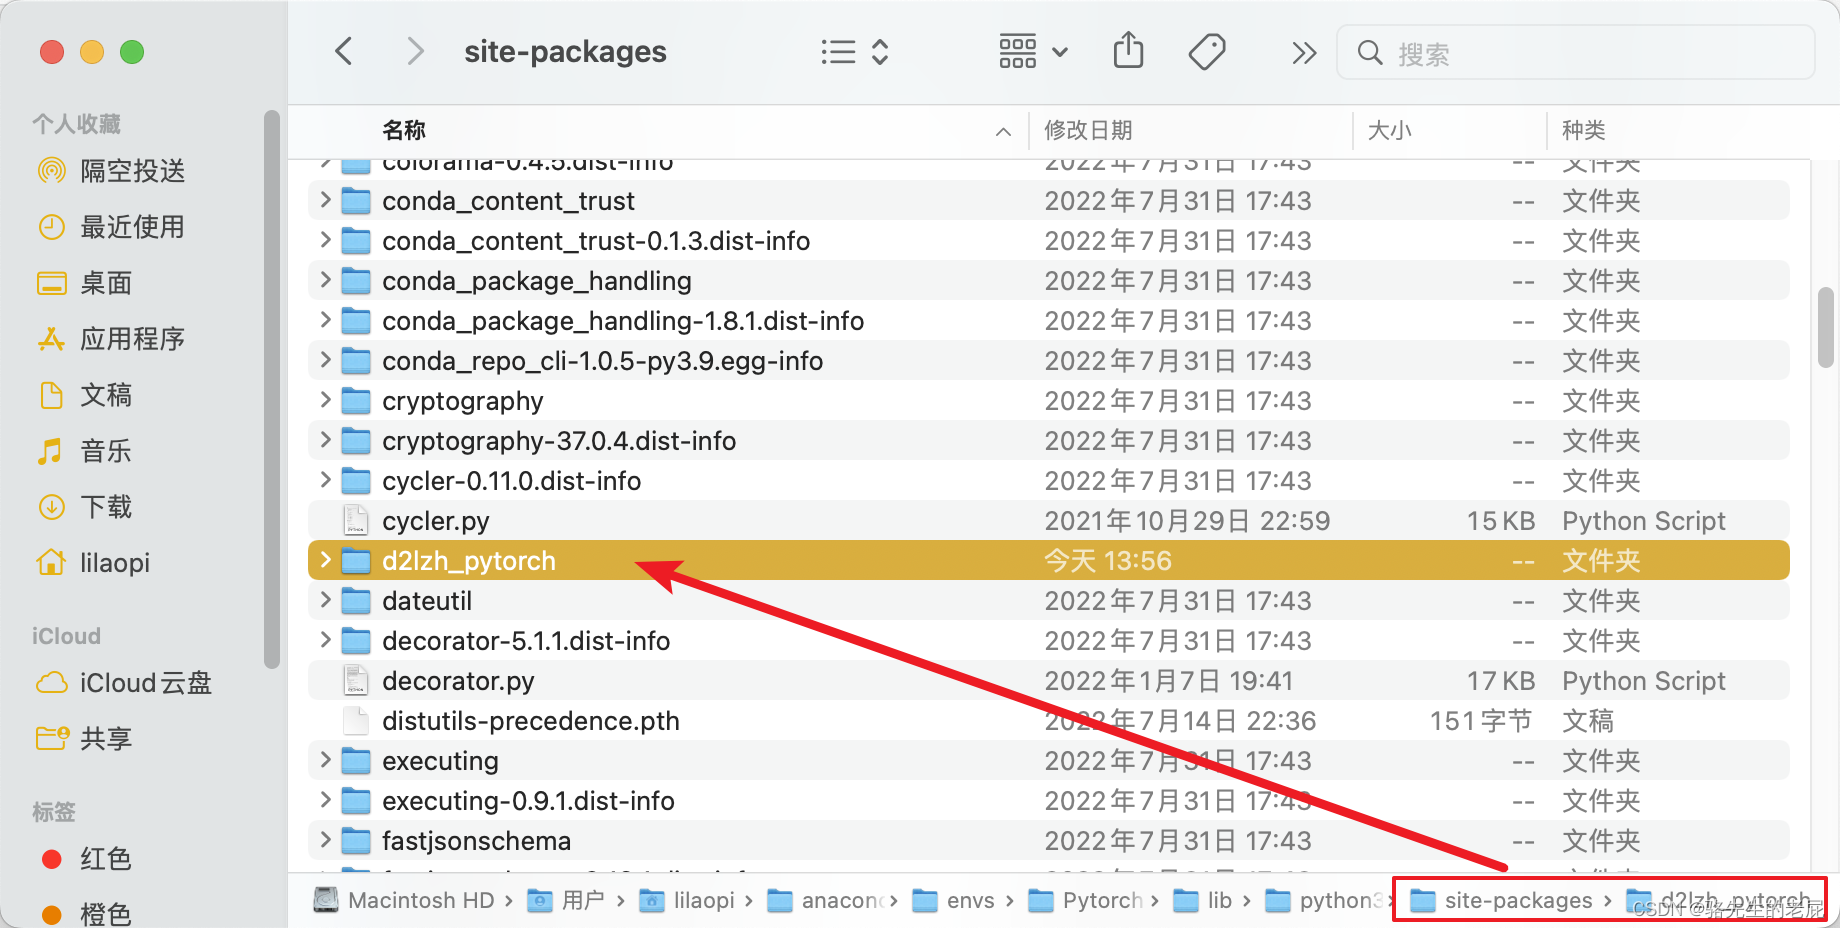Open the list view options control
This screenshot has height=928, width=1840.
854,52
